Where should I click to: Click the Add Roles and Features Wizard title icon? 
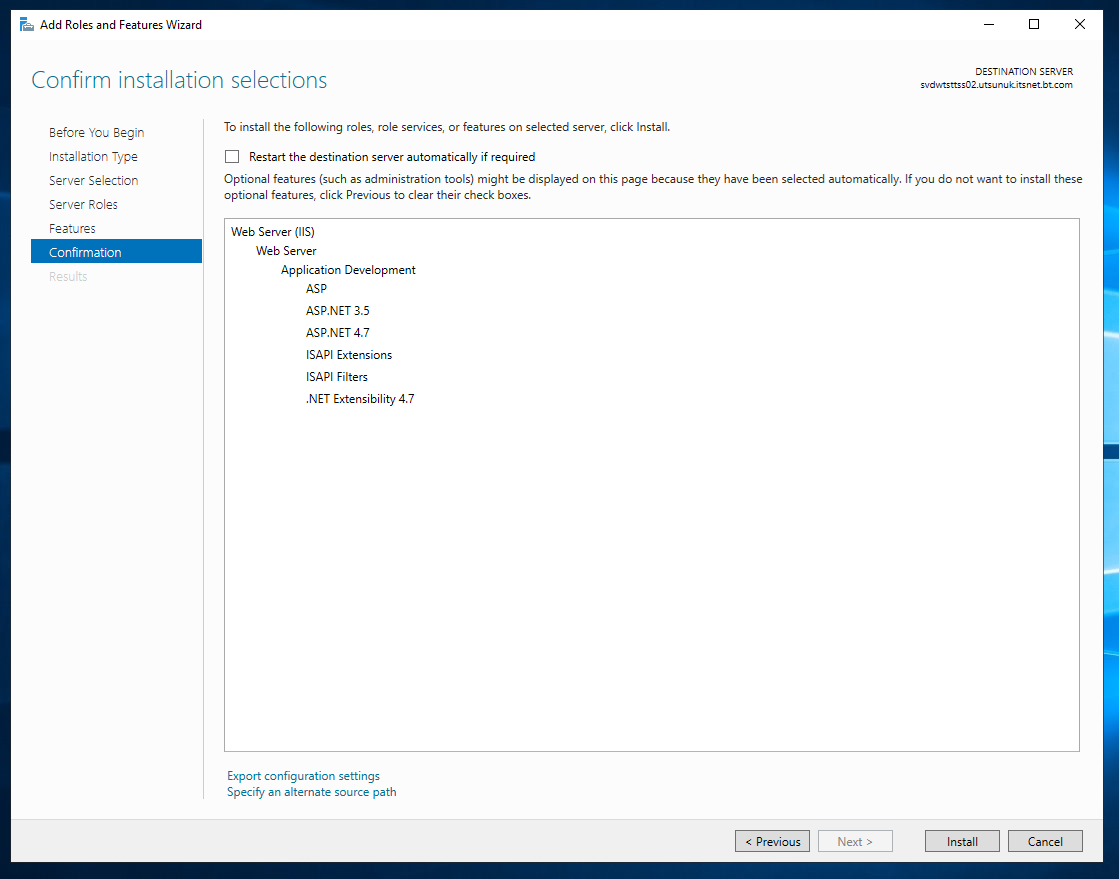point(26,25)
